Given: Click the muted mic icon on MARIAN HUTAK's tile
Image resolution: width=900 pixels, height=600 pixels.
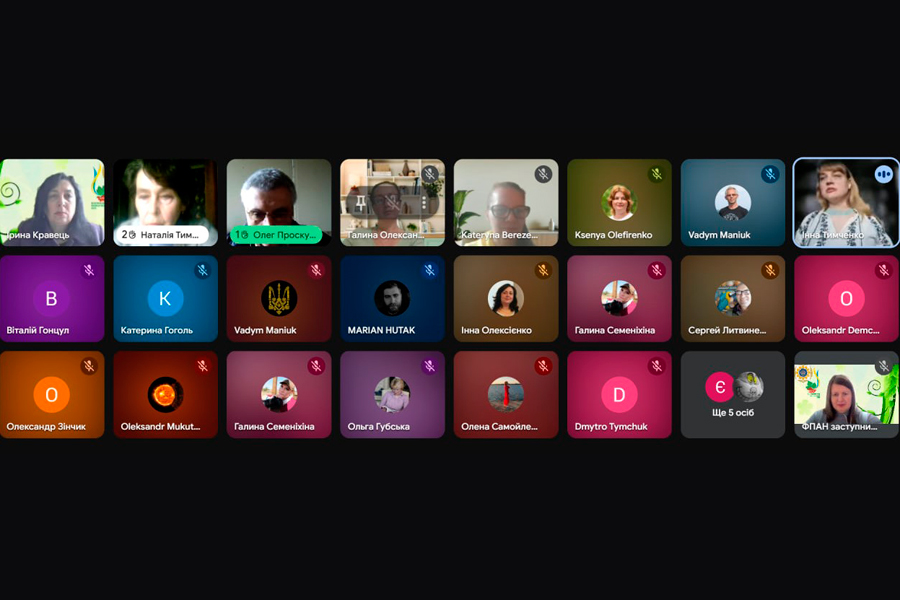Looking at the screenshot, I should [430, 270].
